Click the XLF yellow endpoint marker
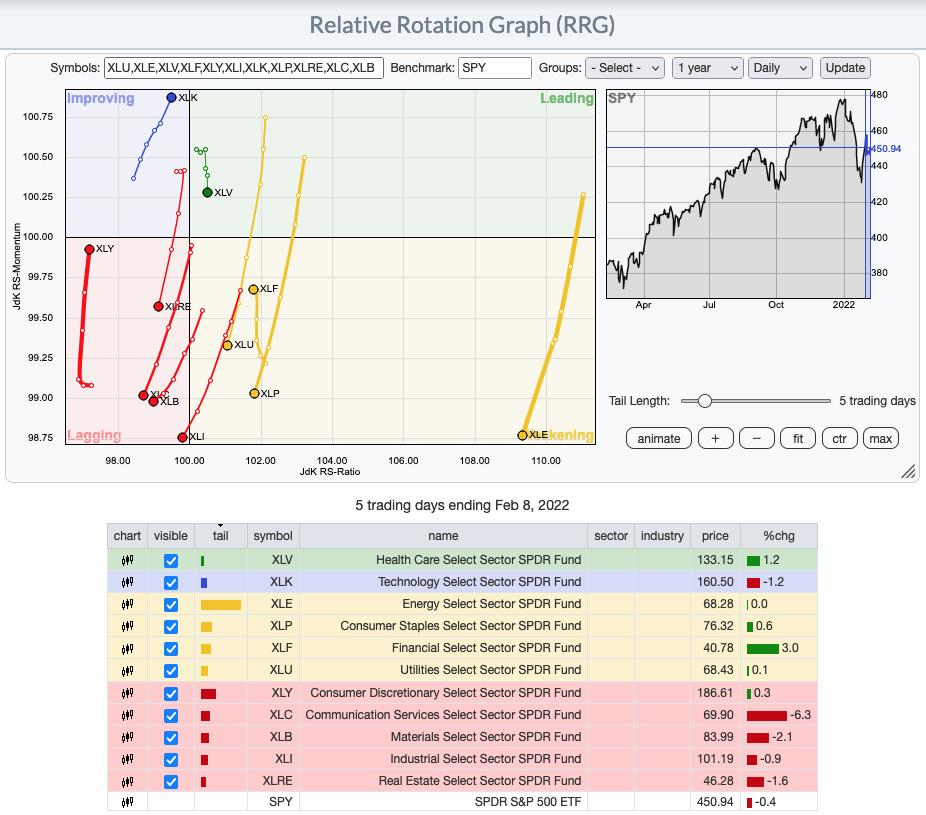This screenshot has width=926, height=815. click(x=253, y=289)
